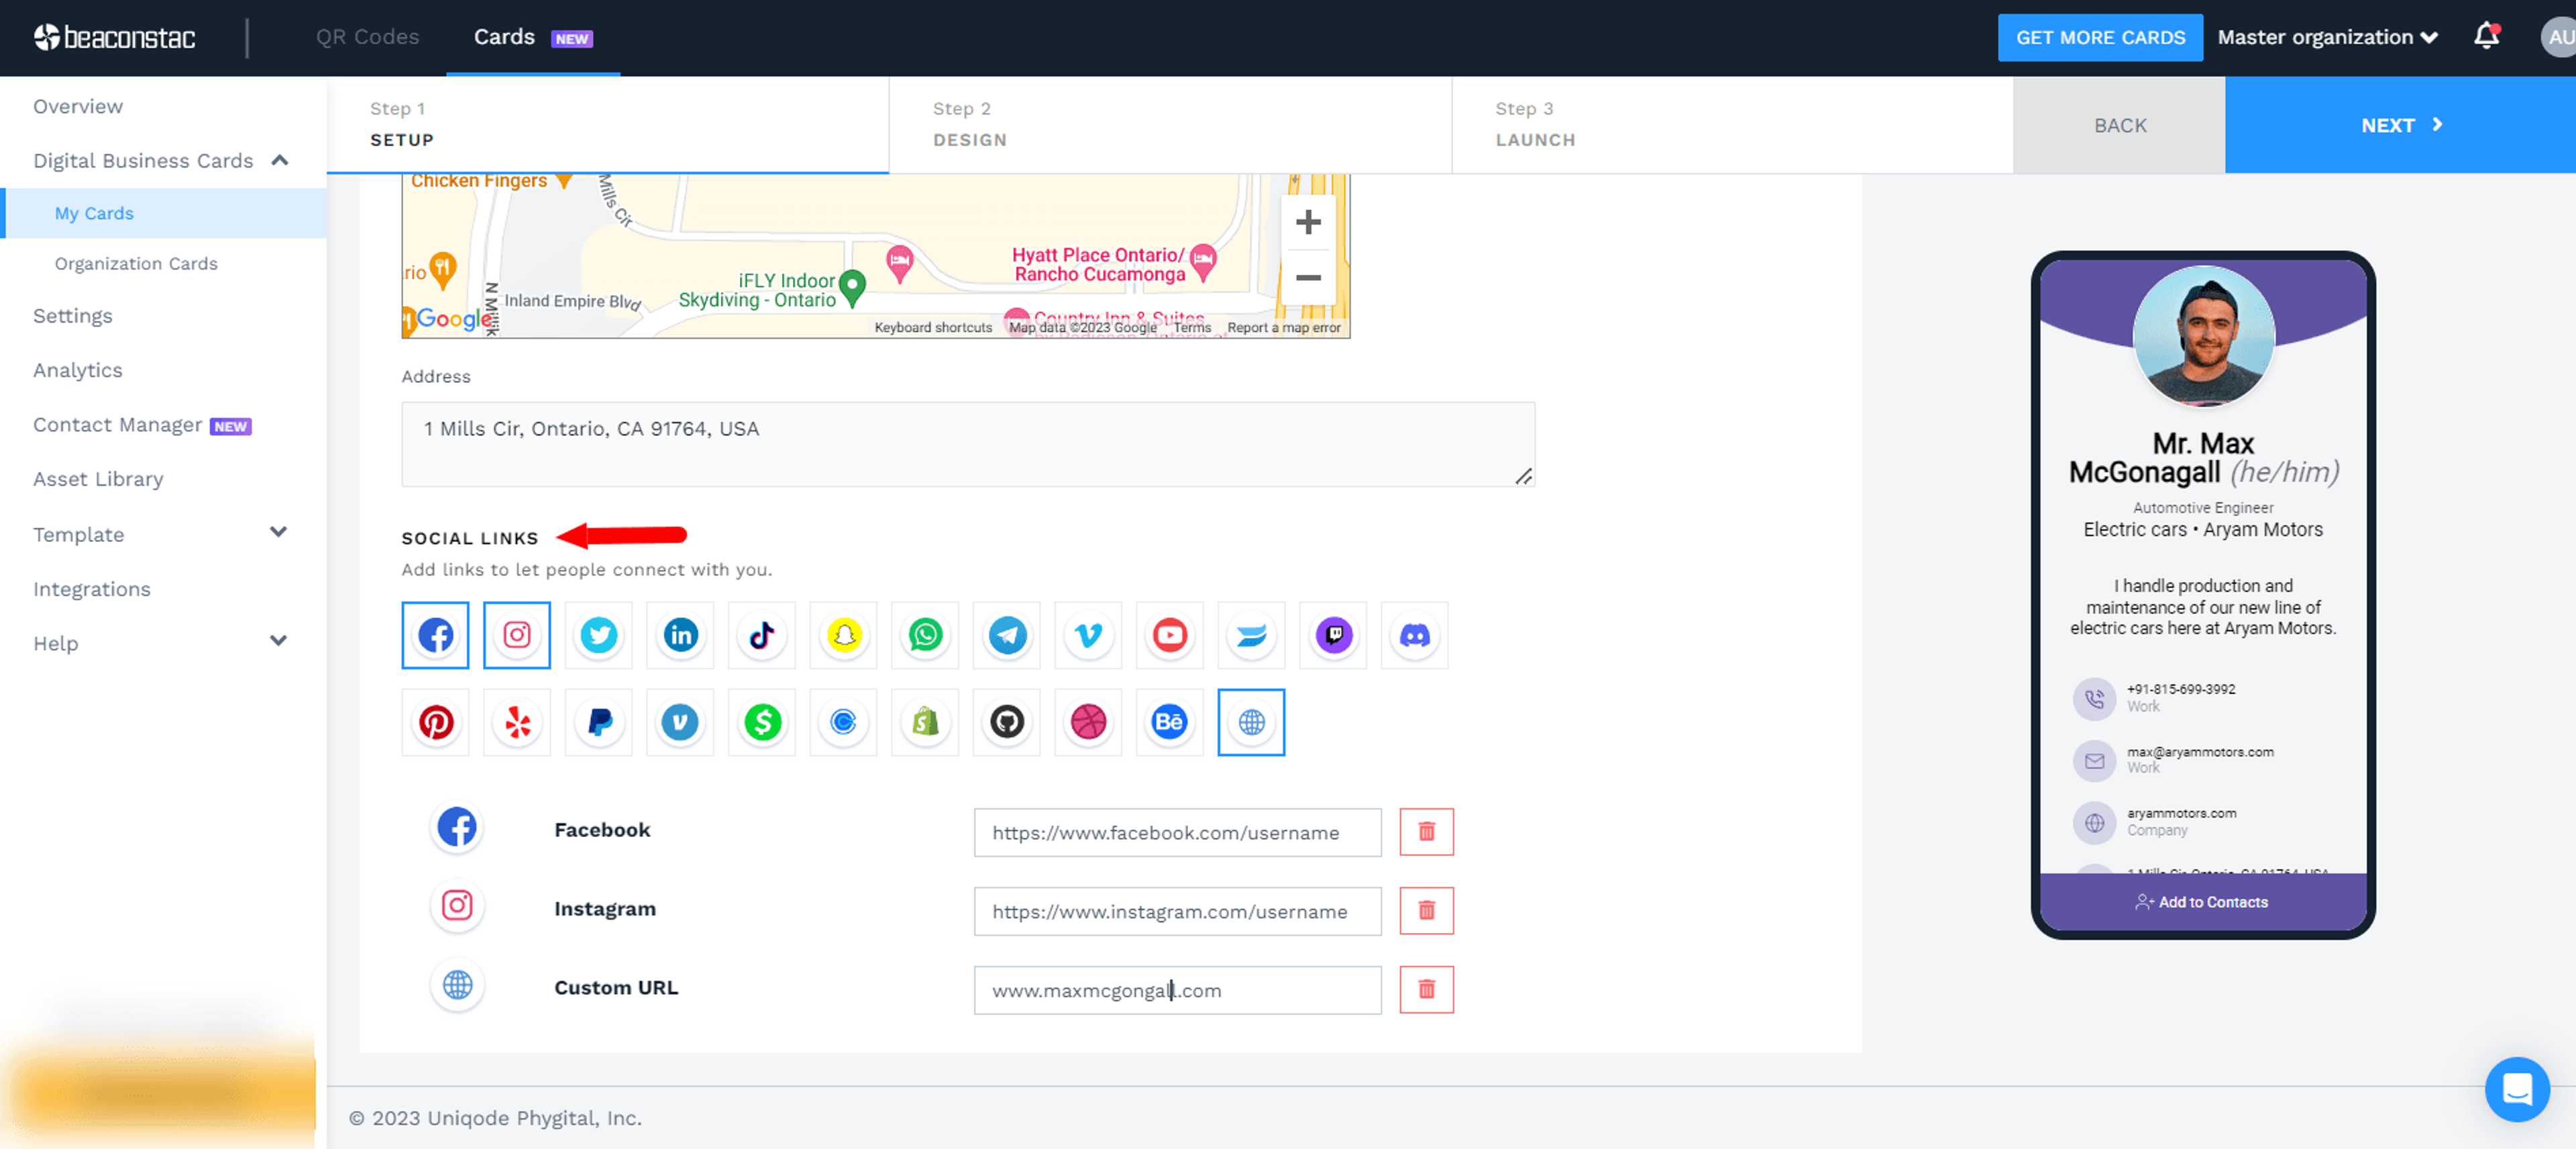Delete the Instagram link row
The height and width of the screenshot is (1149, 2576).
pos(1427,911)
